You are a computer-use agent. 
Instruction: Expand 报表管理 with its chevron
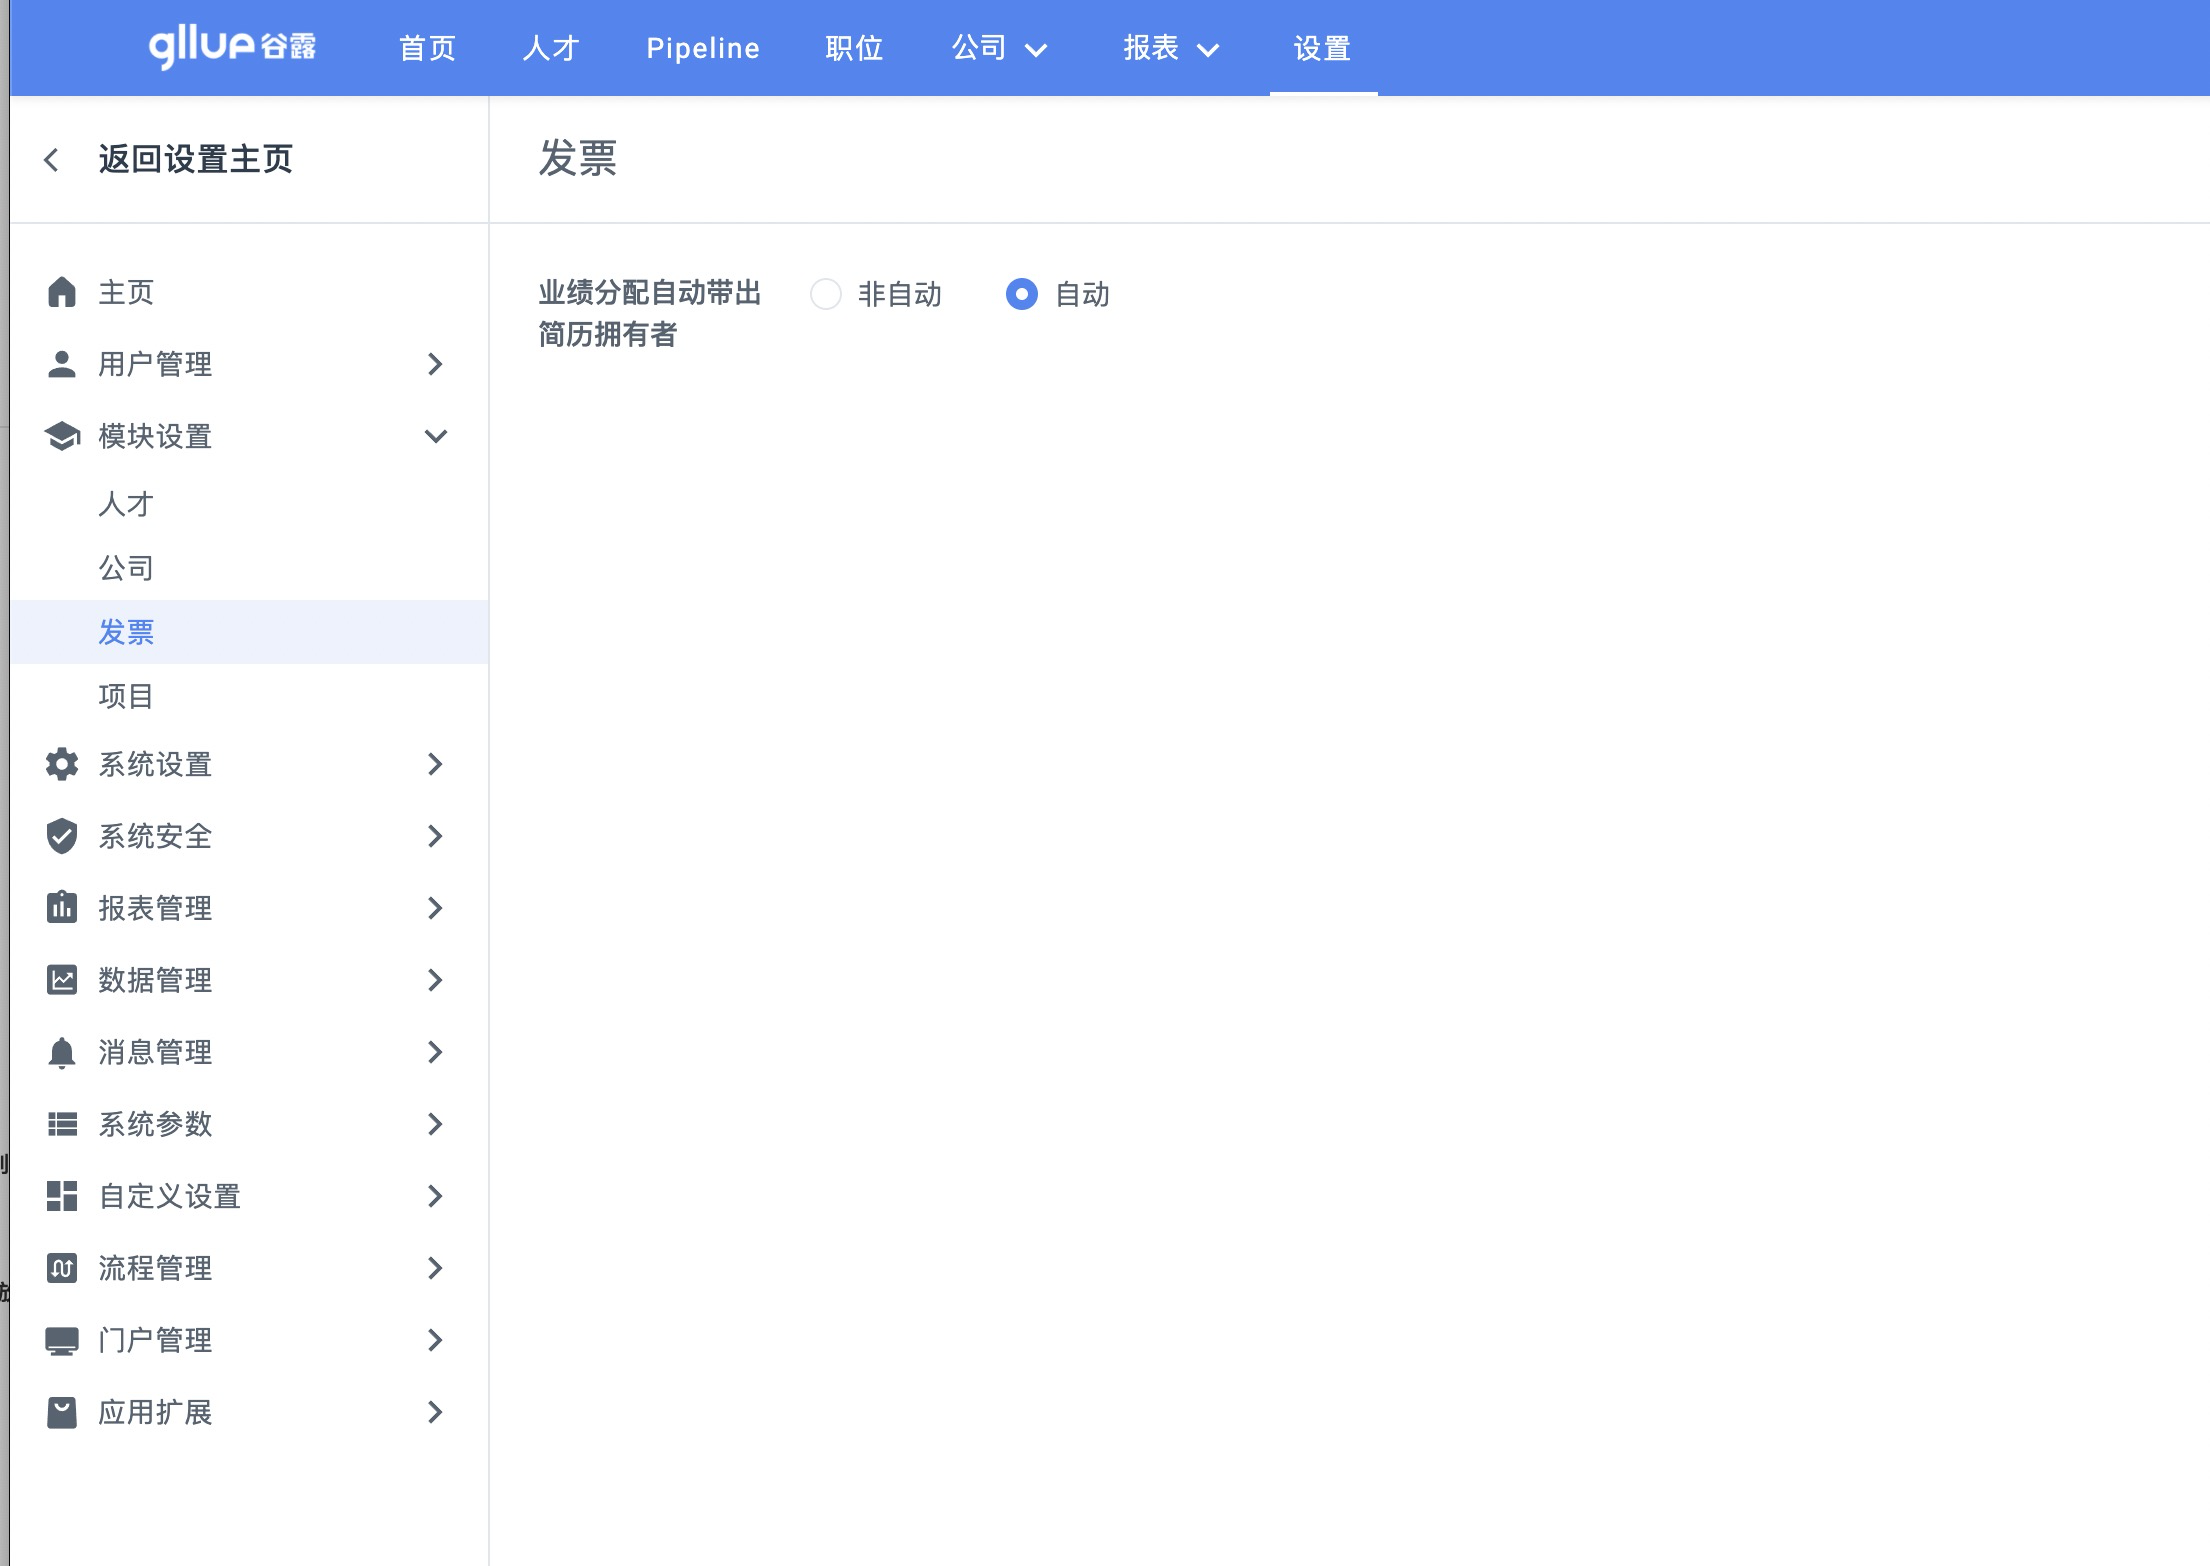pyautogui.click(x=435, y=908)
